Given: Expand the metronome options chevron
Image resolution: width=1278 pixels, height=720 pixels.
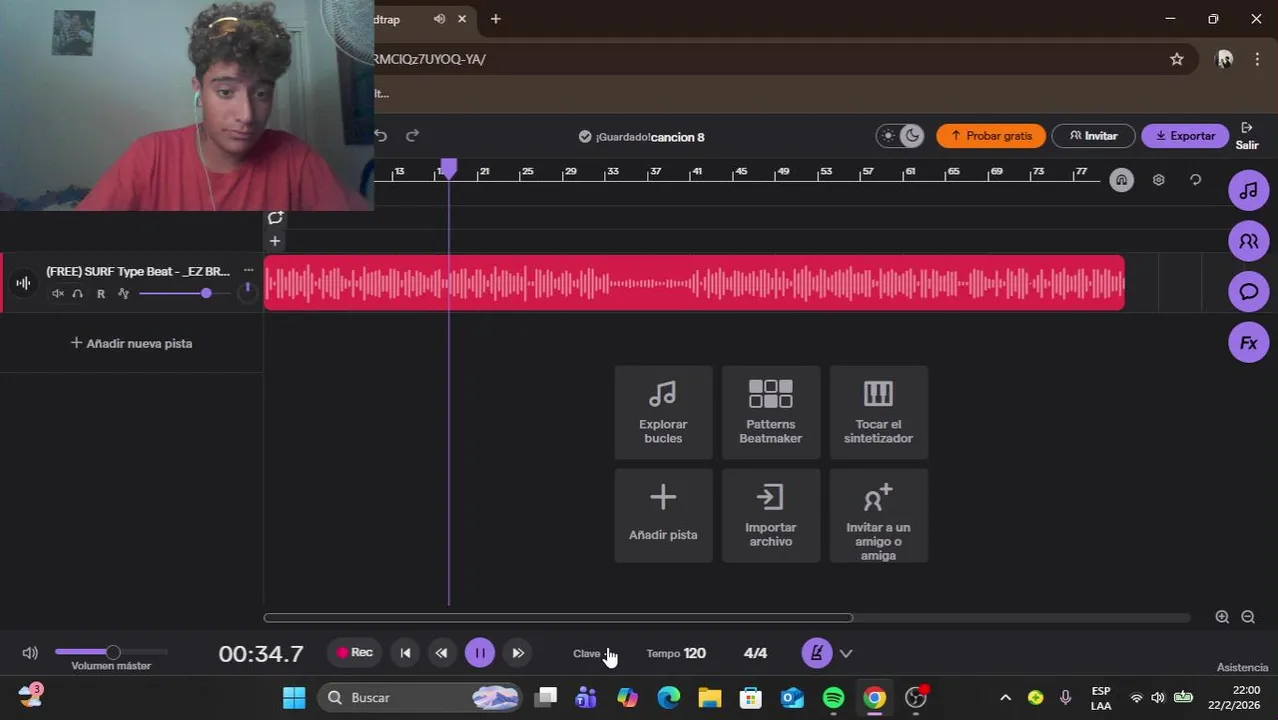Looking at the screenshot, I should click(x=846, y=653).
